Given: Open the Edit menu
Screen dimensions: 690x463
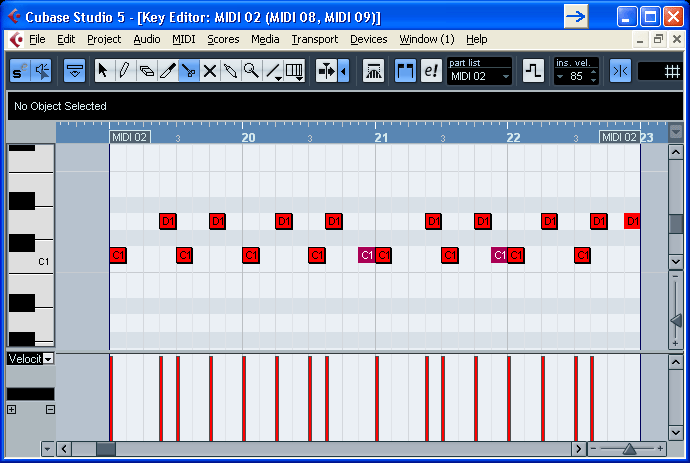Looking at the screenshot, I should coord(66,39).
